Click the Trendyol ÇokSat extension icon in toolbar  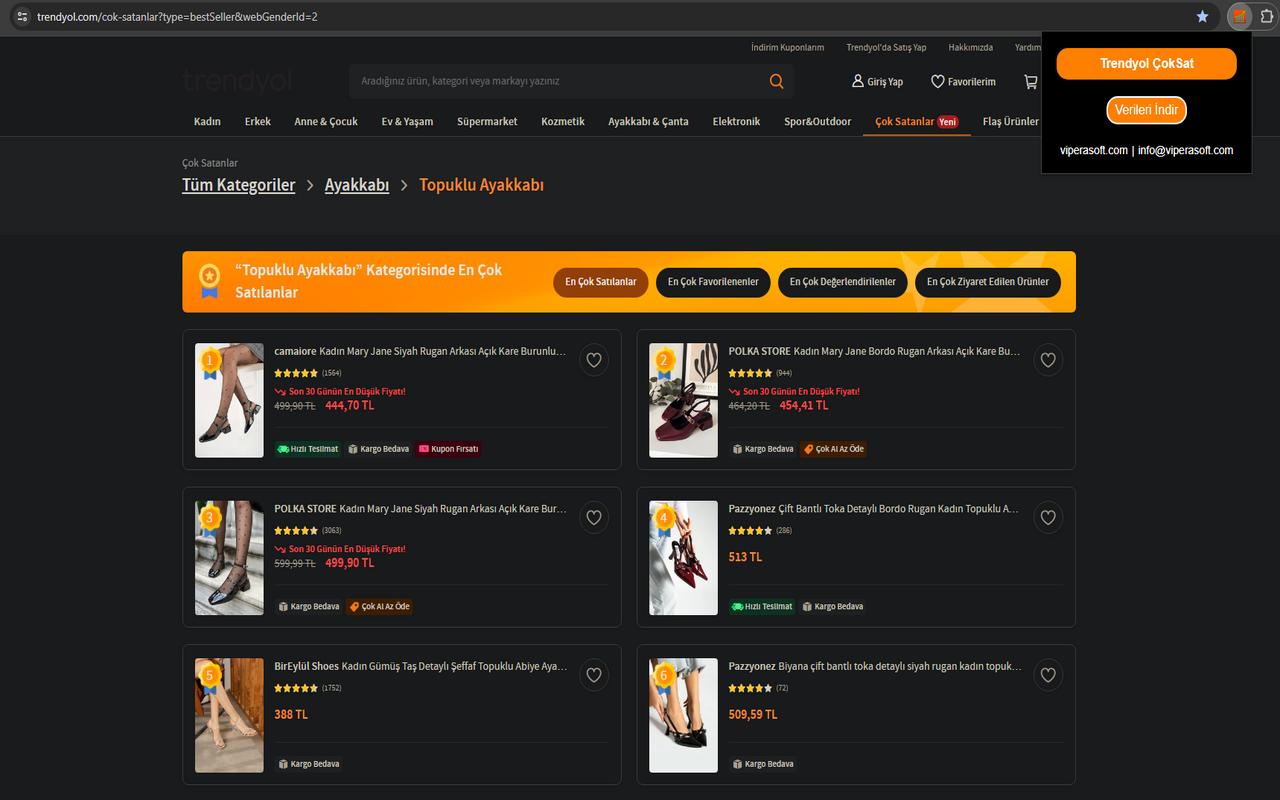tap(1238, 16)
